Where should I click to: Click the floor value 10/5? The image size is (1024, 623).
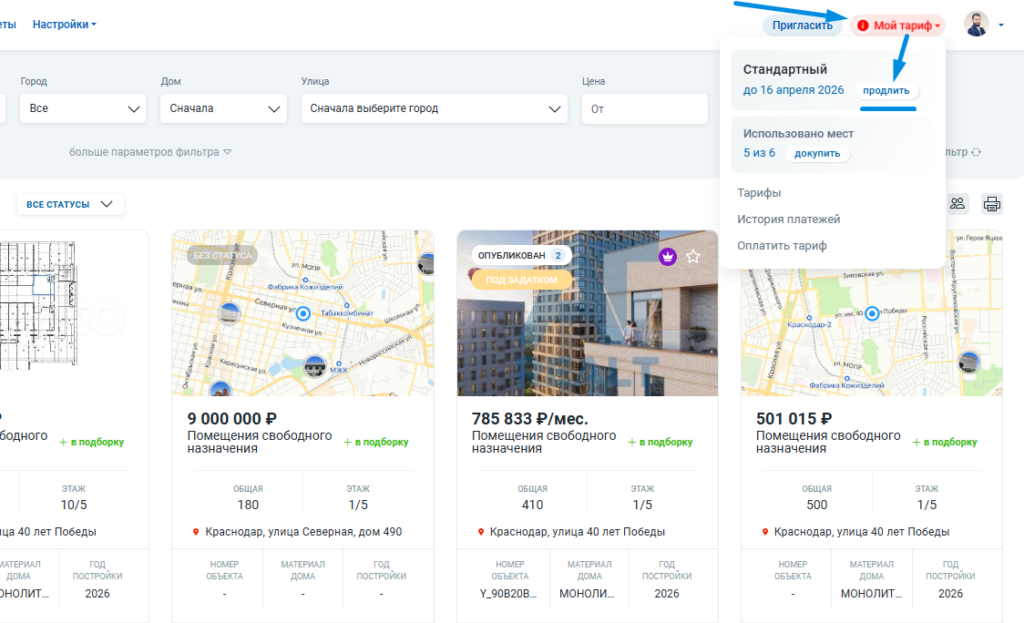74,505
